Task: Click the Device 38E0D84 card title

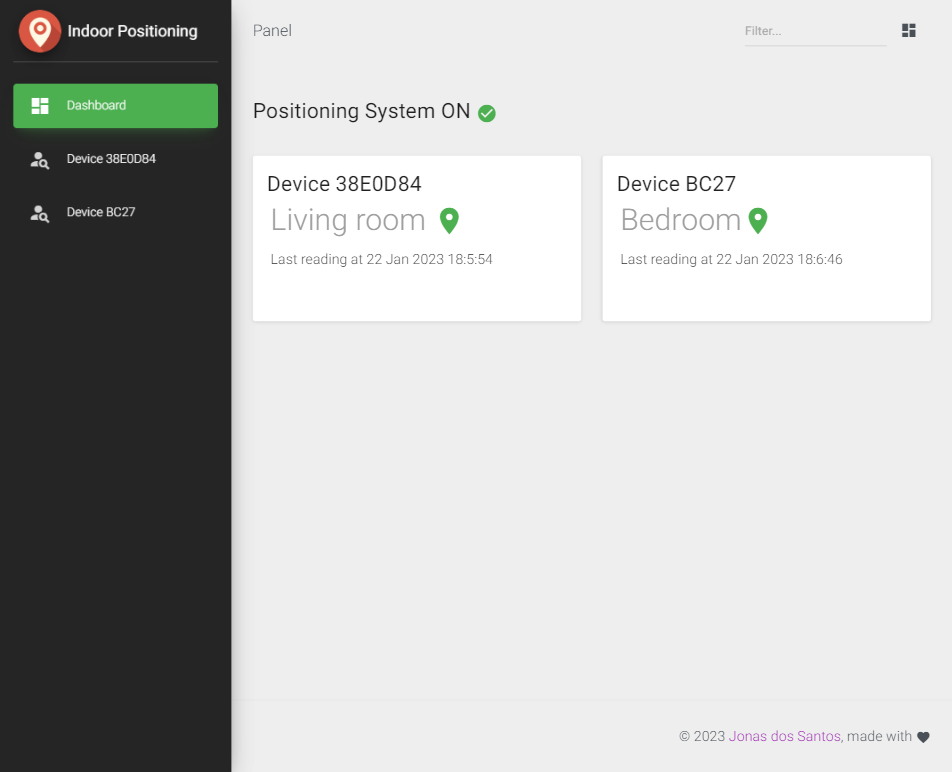Action: pyautogui.click(x=344, y=184)
